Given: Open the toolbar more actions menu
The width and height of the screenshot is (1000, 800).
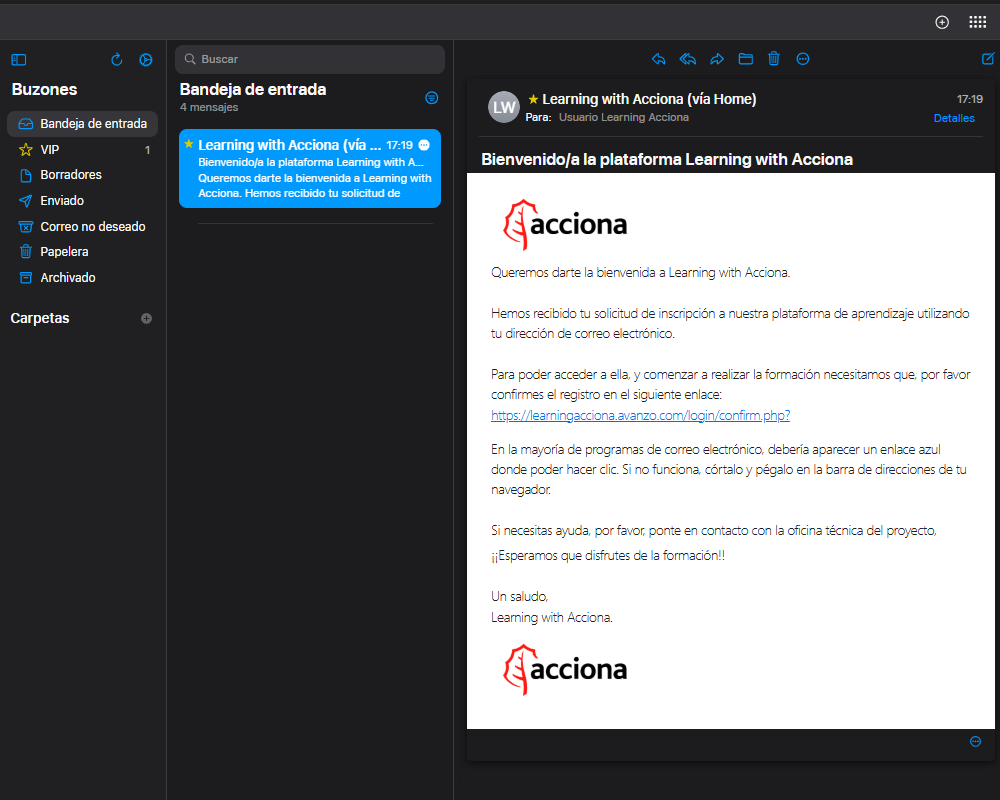Looking at the screenshot, I should (x=803, y=59).
